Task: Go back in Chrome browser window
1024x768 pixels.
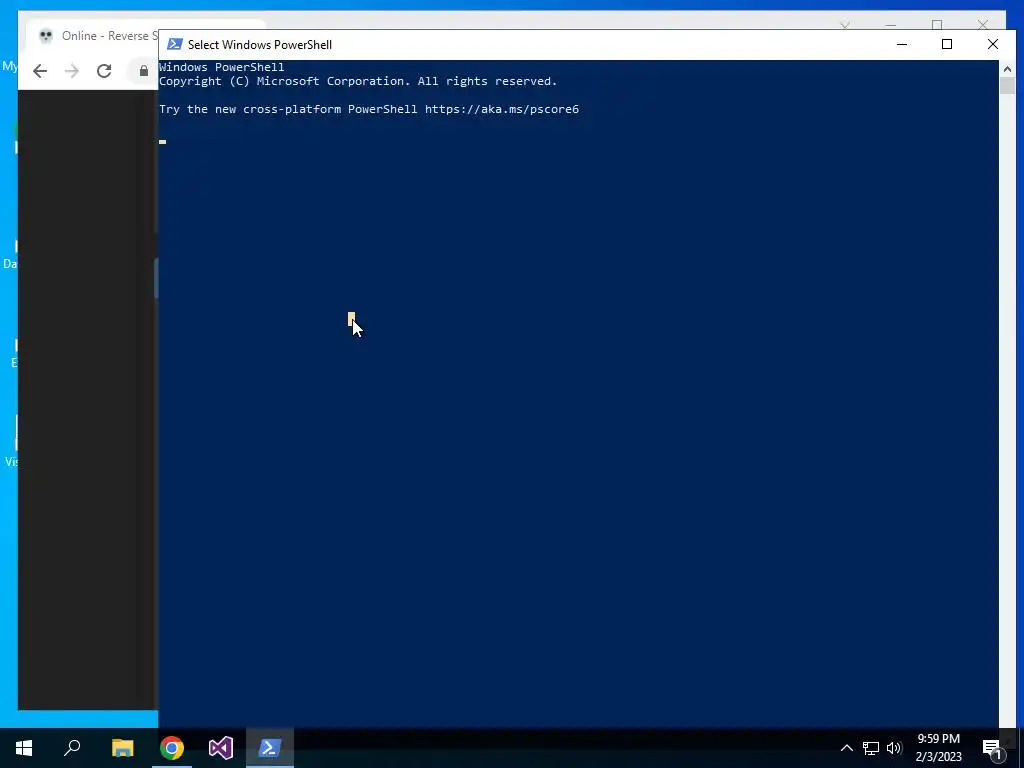Action: (x=40, y=71)
